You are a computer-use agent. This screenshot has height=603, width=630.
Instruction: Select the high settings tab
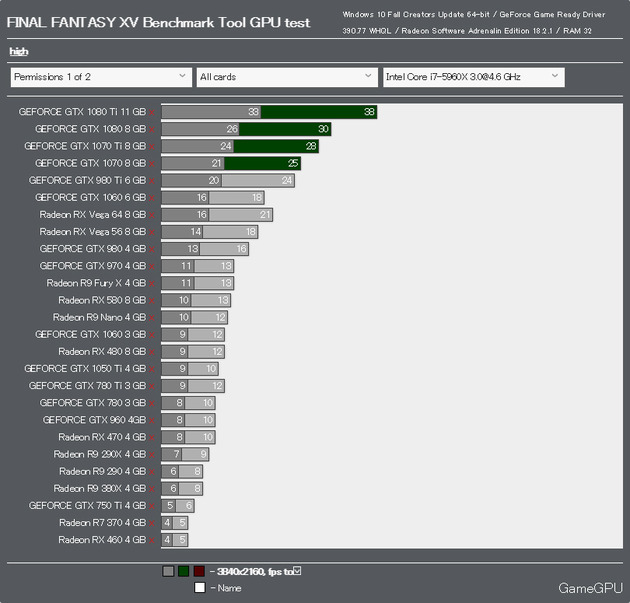(18, 51)
